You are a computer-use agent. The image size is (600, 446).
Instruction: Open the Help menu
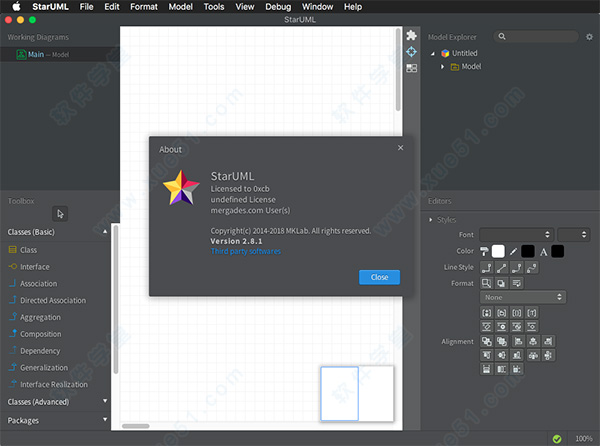(353, 7)
